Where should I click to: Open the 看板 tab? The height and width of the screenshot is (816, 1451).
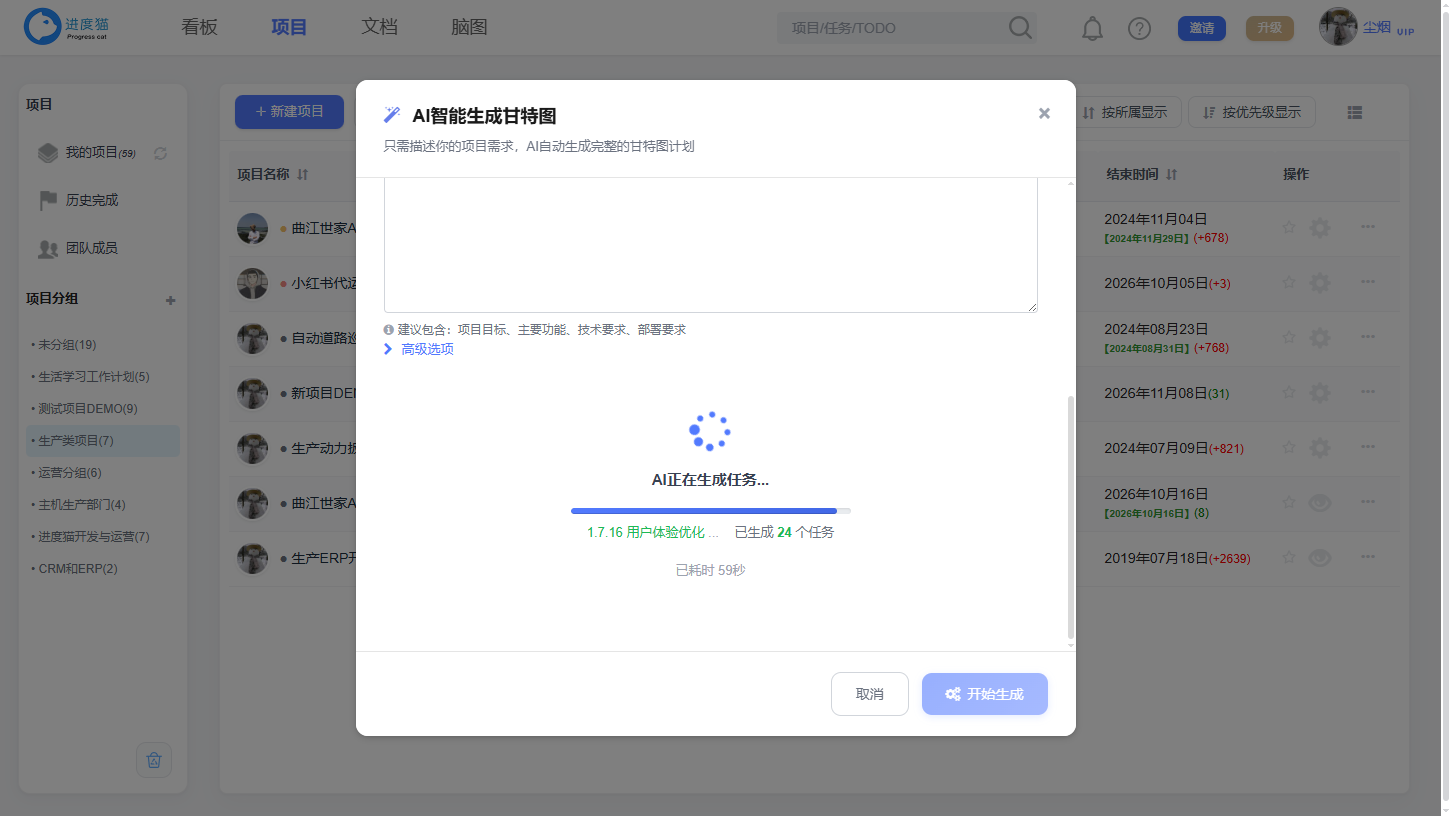click(x=199, y=27)
